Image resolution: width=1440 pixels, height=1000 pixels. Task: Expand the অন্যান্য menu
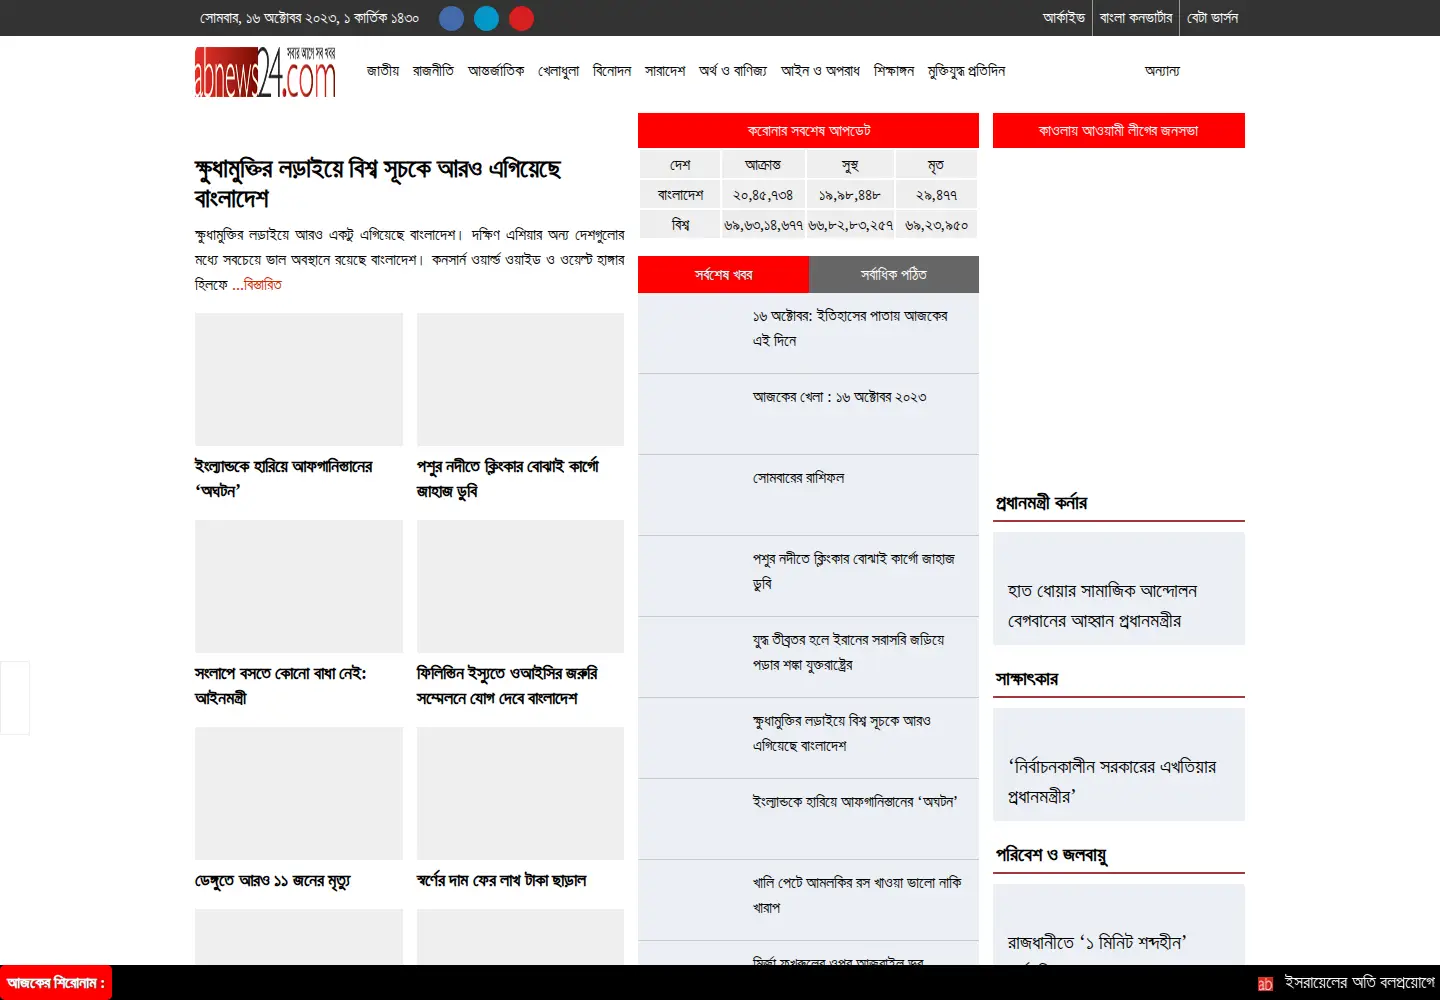point(1162,71)
